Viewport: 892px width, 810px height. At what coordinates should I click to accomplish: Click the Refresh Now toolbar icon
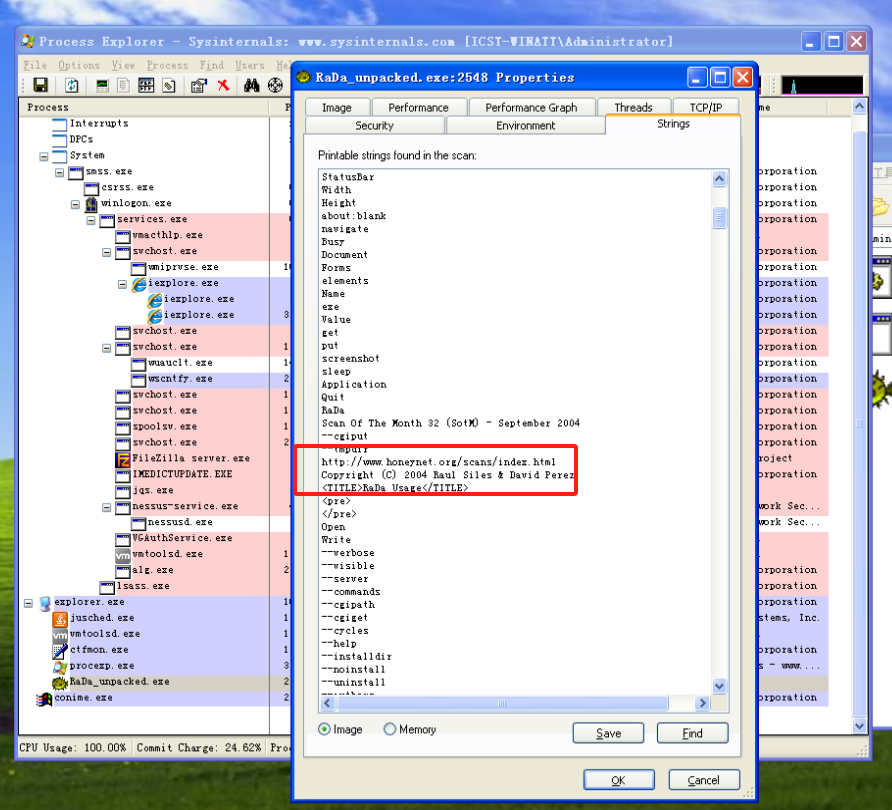(x=72, y=85)
